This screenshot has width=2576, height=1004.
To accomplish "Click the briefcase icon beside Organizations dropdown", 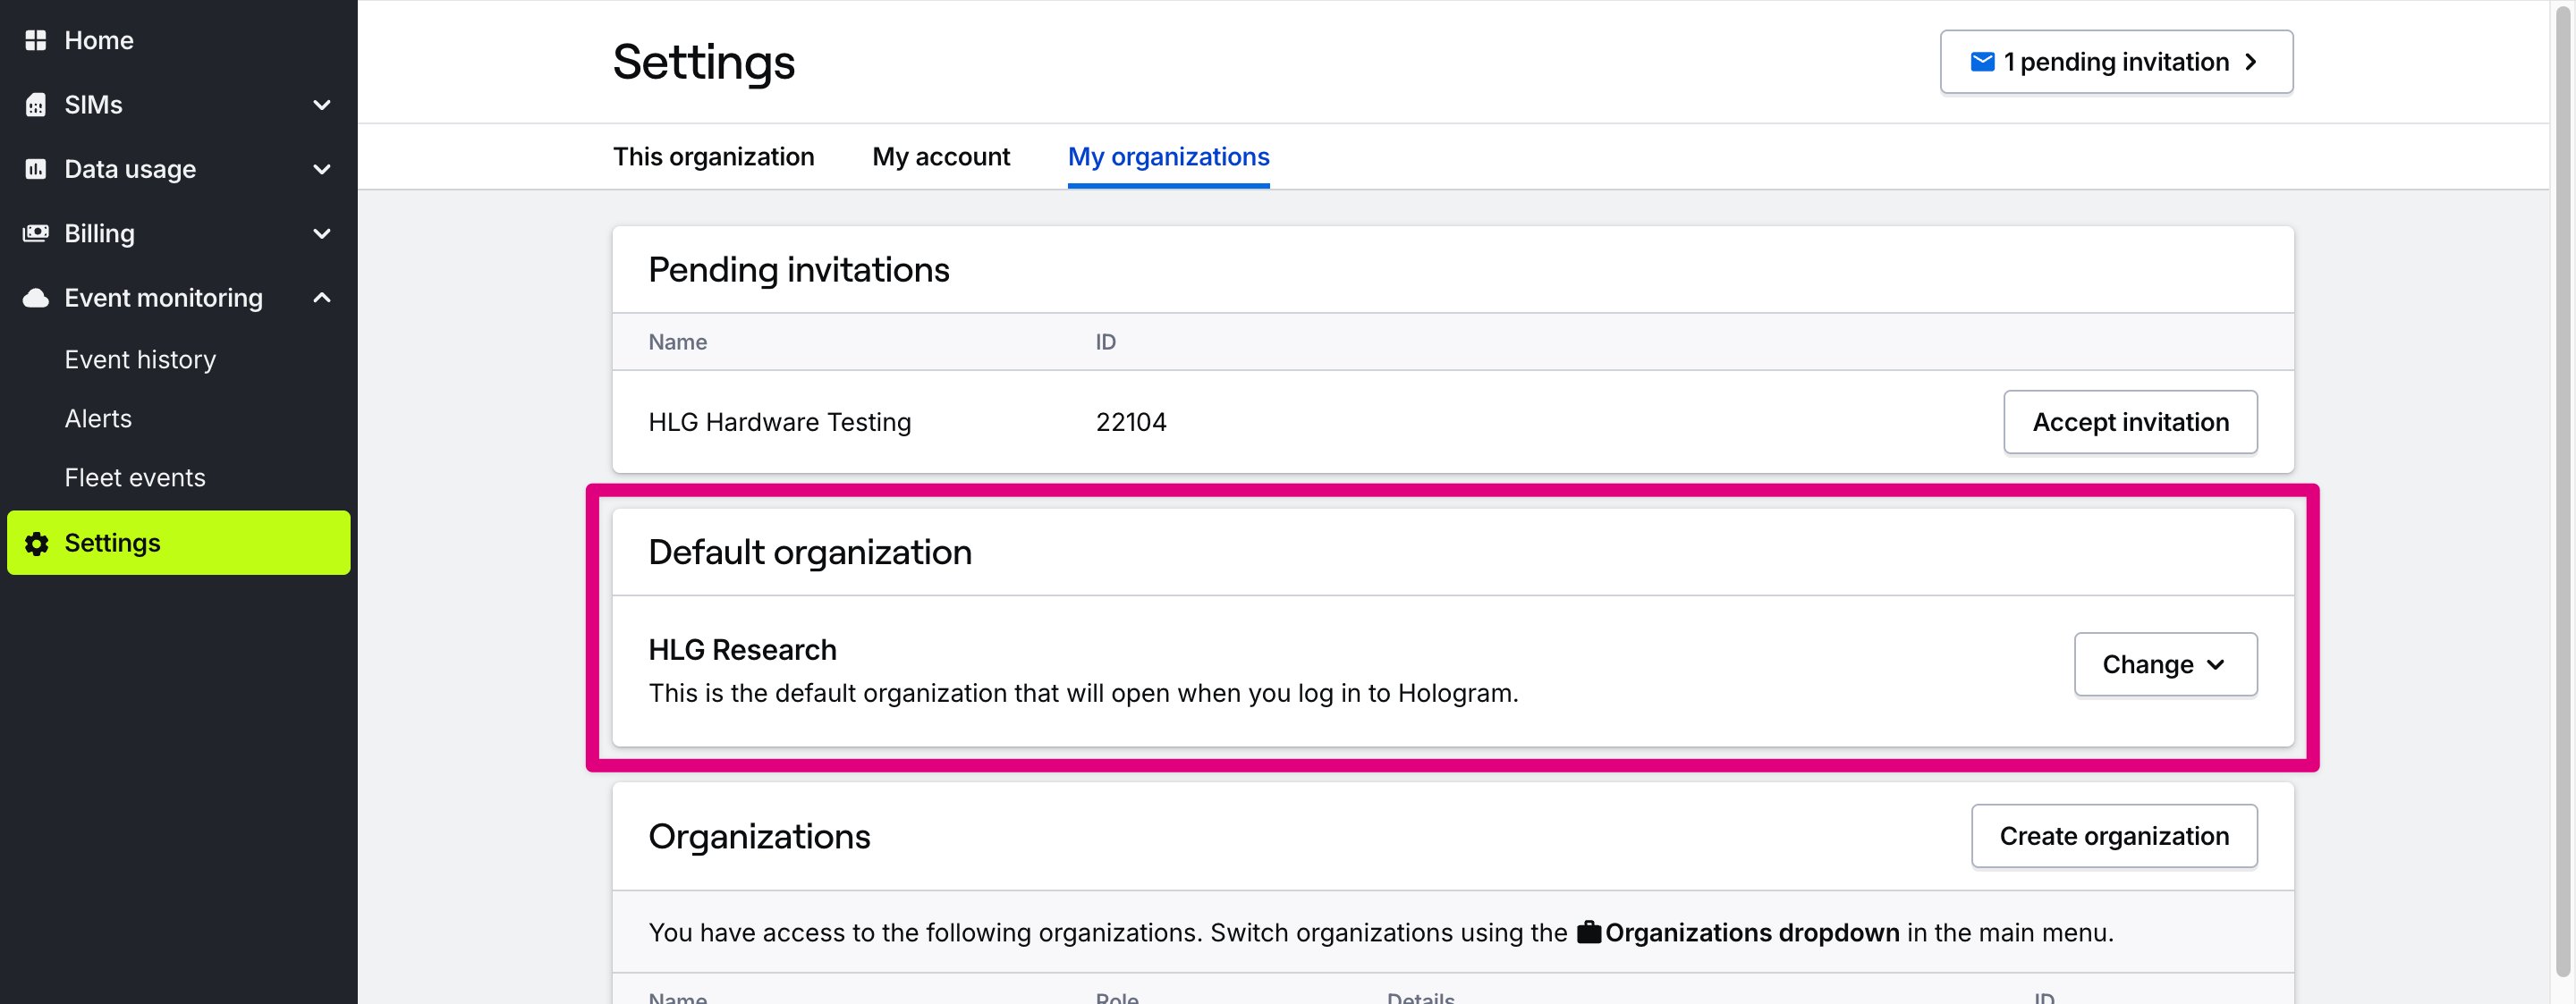I will click(x=1589, y=932).
